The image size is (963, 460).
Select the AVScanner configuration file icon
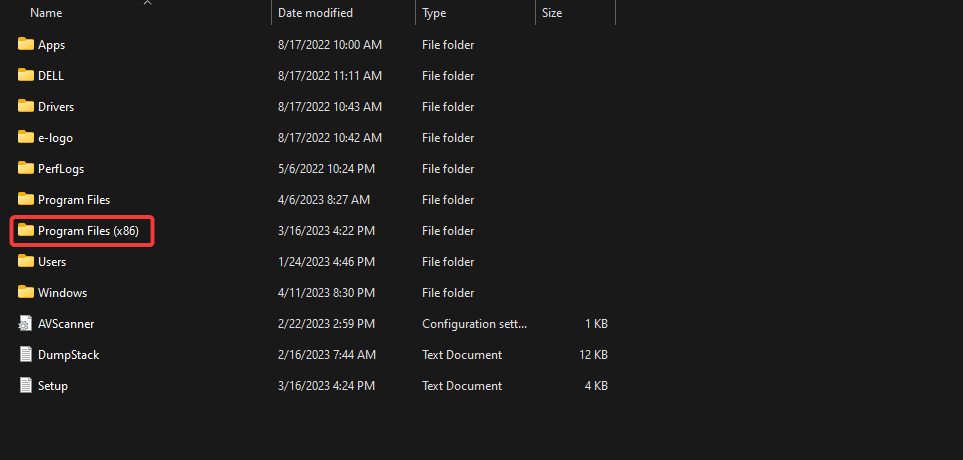point(26,324)
